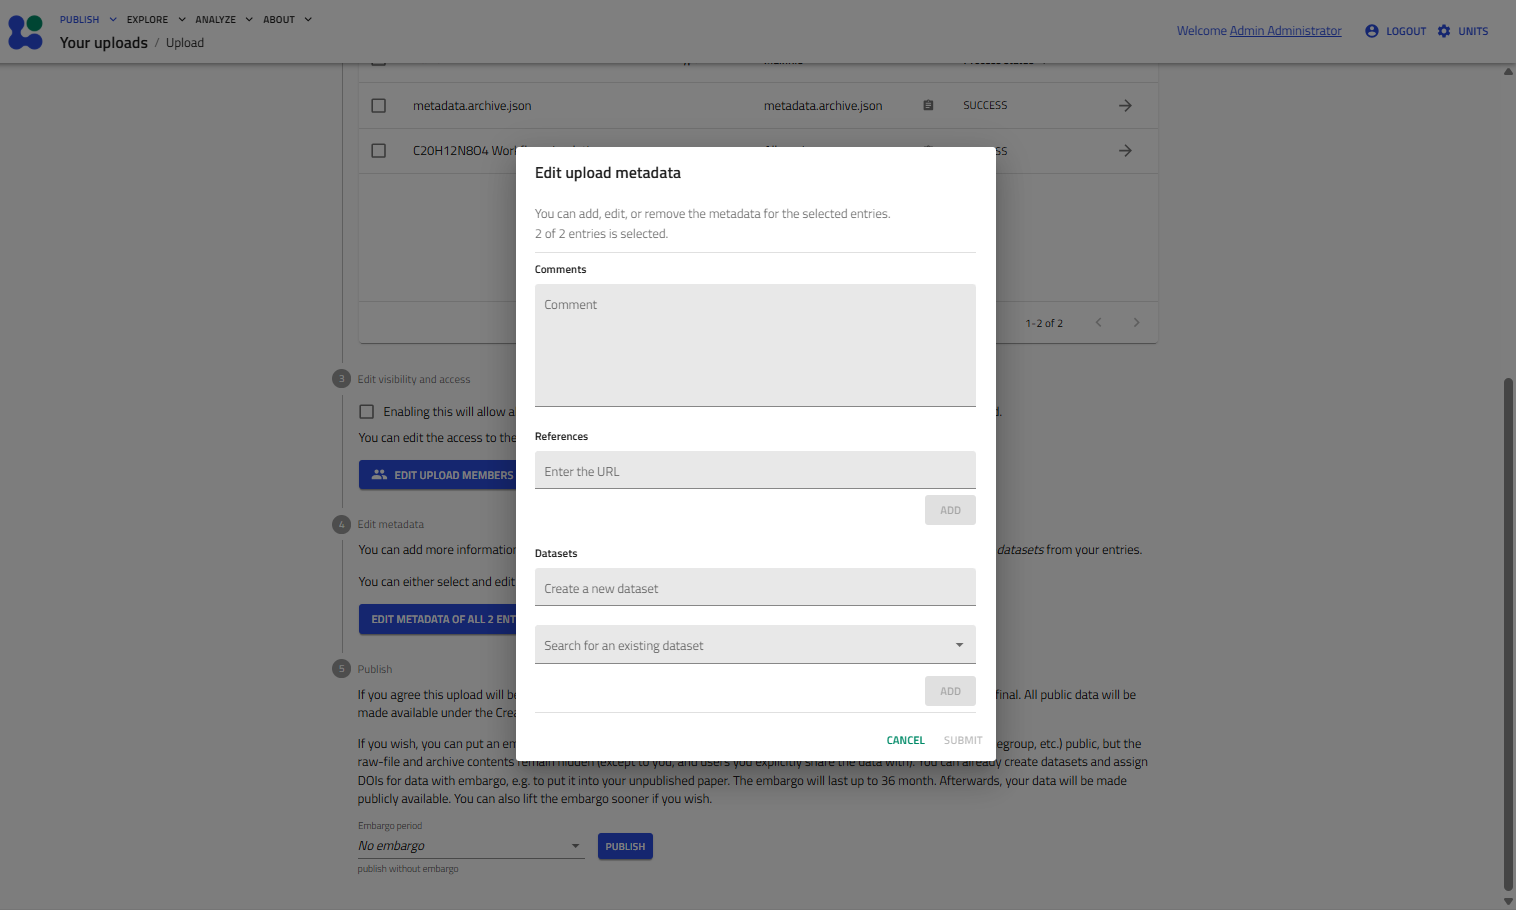Focus the Enter the URL field
This screenshot has width=1516, height=910.
(x=755, y=470)
